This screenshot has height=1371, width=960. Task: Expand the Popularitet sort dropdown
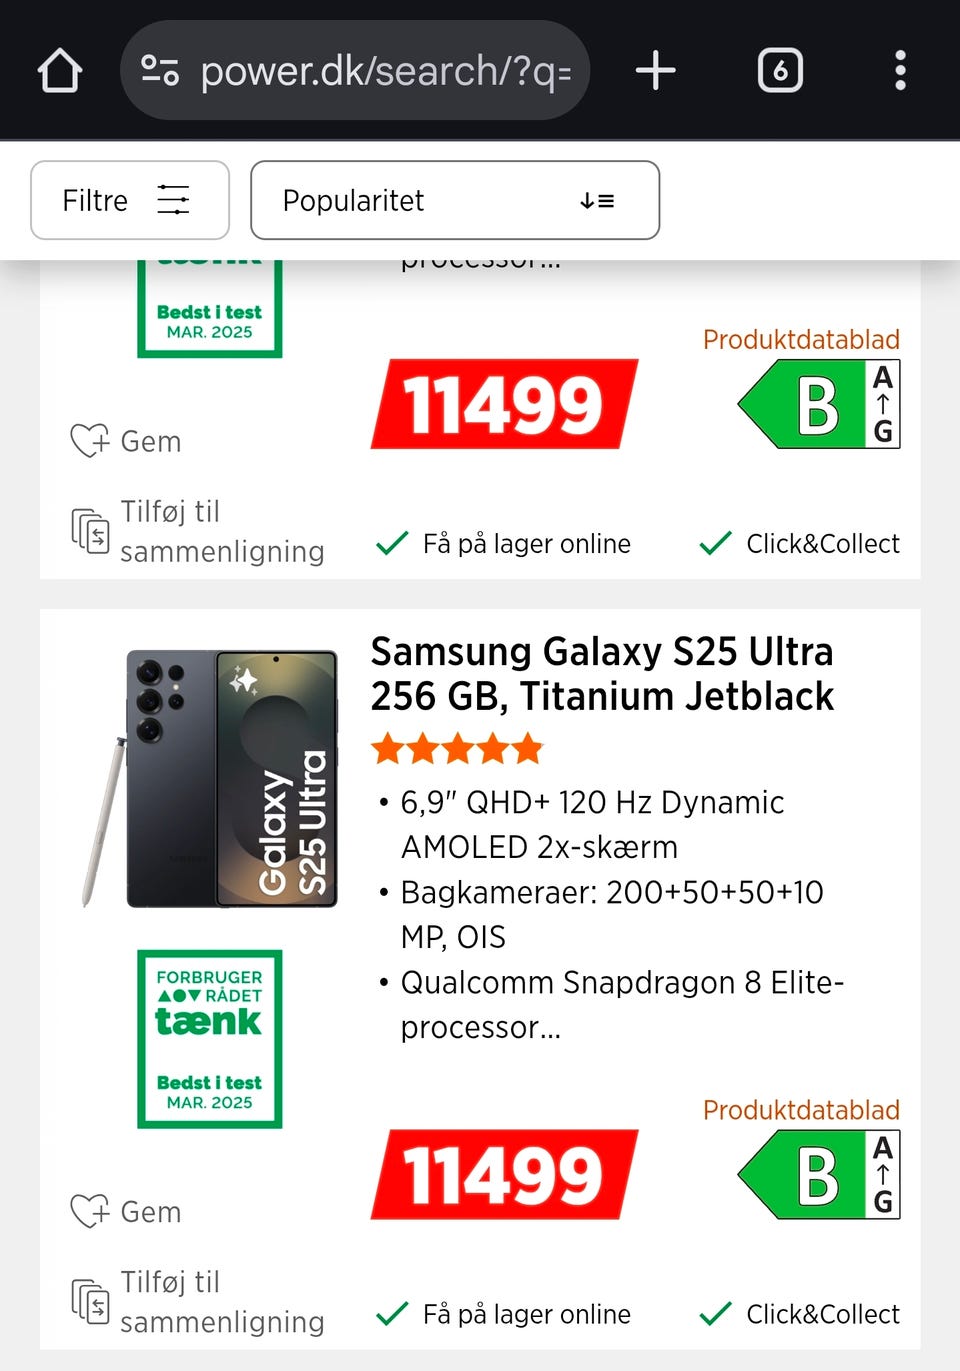[455, 200]
